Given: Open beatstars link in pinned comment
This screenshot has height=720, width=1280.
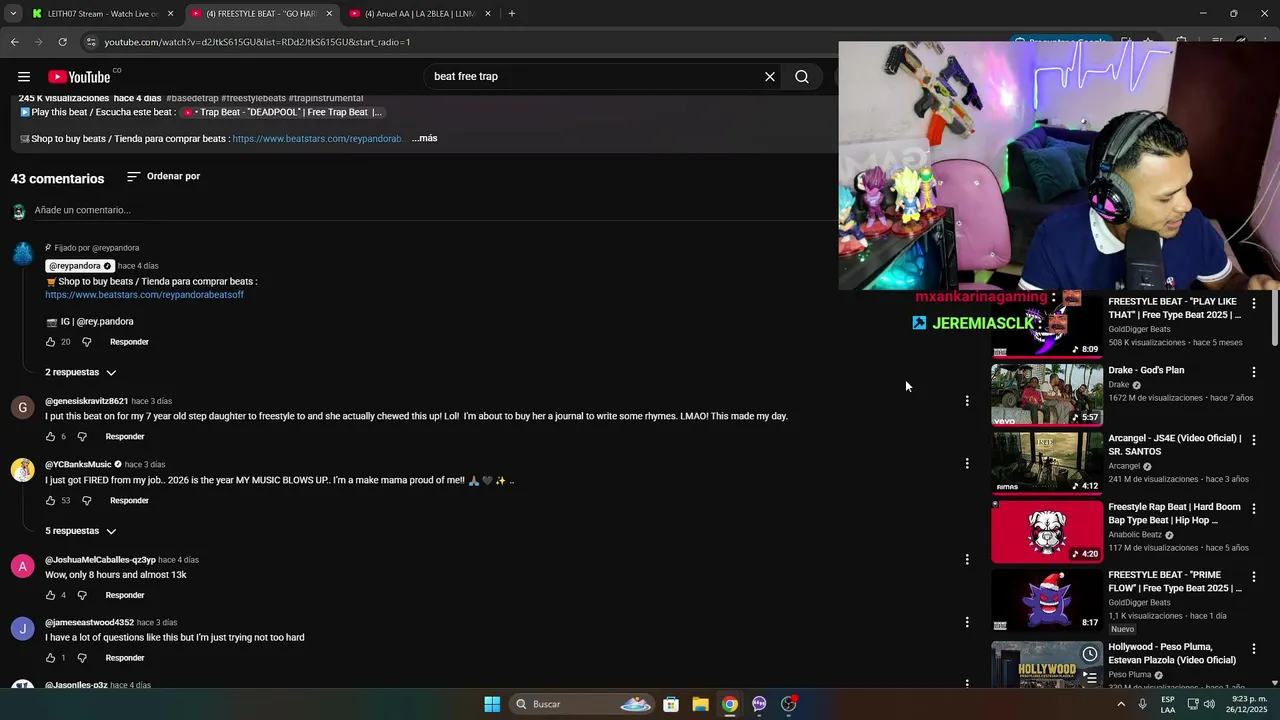Looking at the screenshot, I should click(x=145, y=295).
